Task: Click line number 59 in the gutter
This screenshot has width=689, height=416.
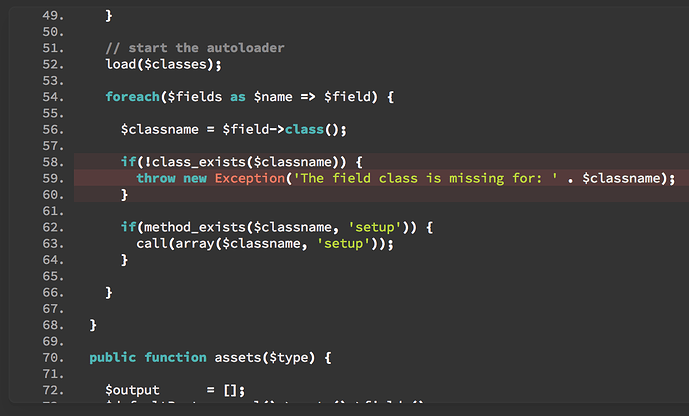Action: point(54,178)
